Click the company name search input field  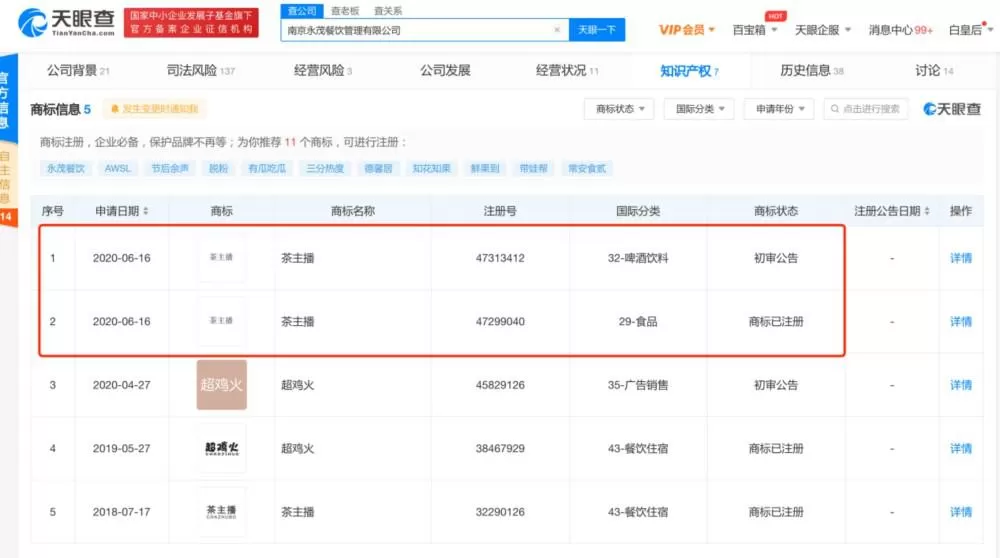[x=418, y=30]
